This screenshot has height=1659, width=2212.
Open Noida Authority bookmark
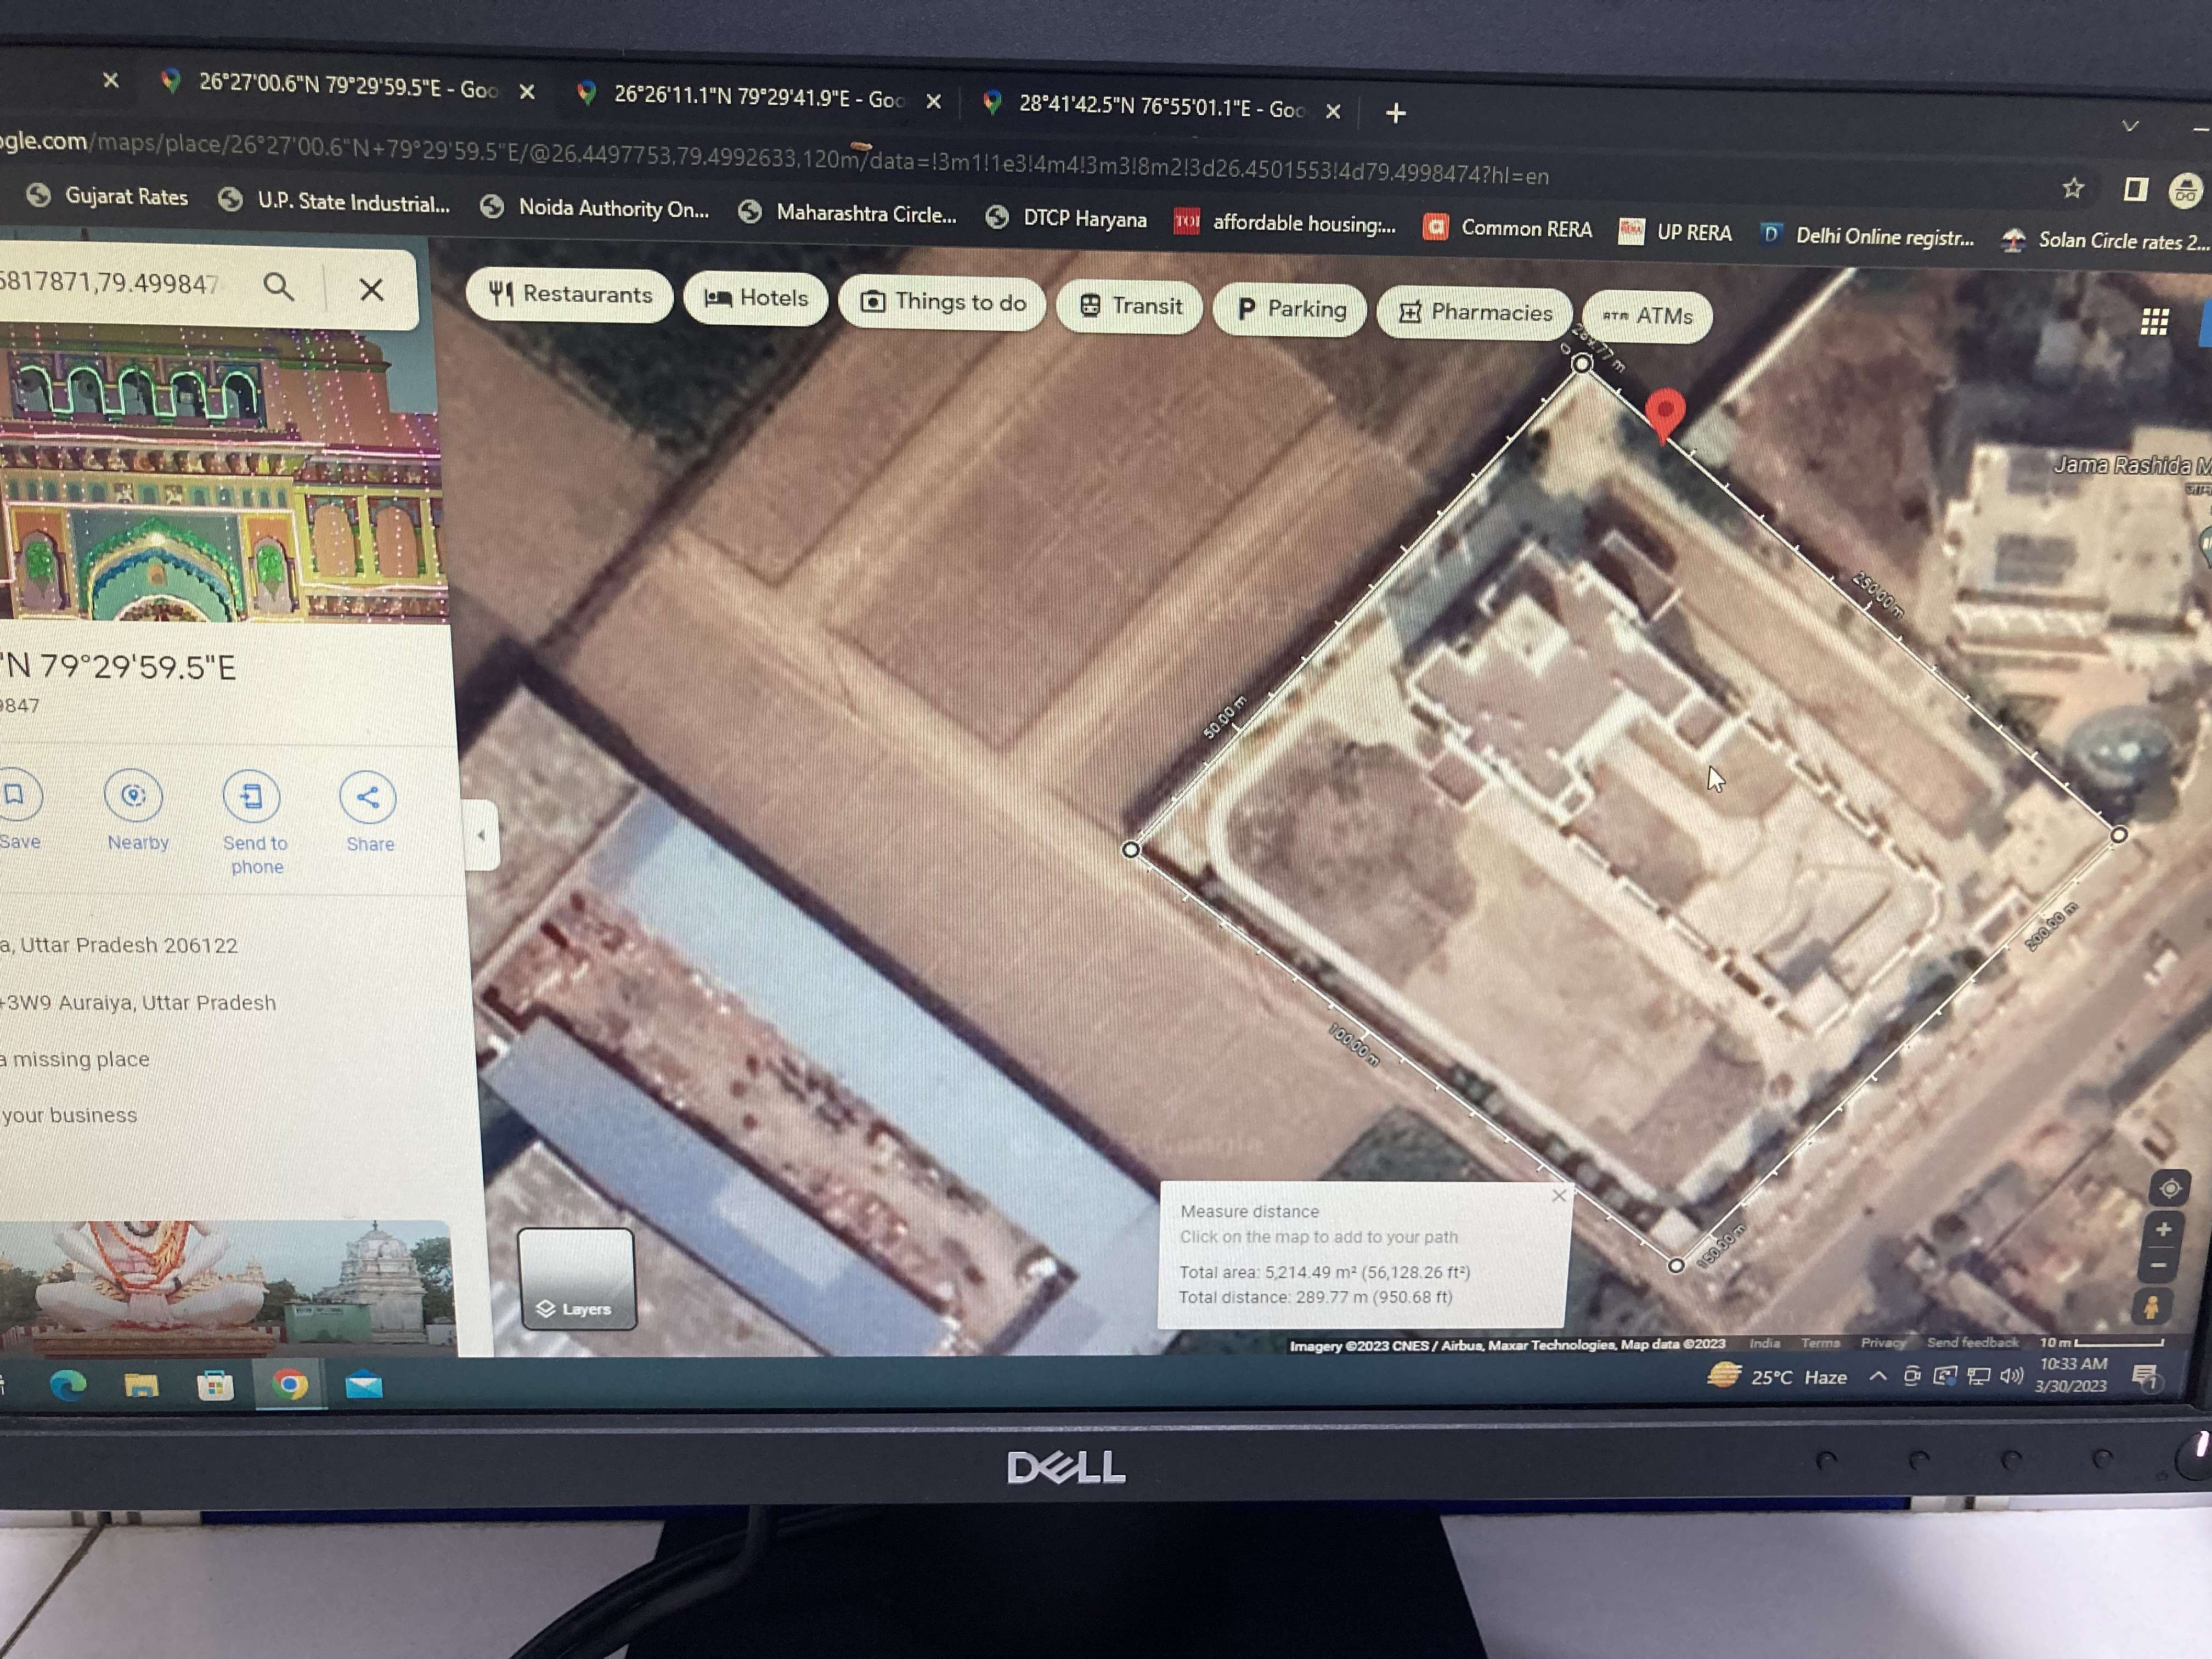595,208
